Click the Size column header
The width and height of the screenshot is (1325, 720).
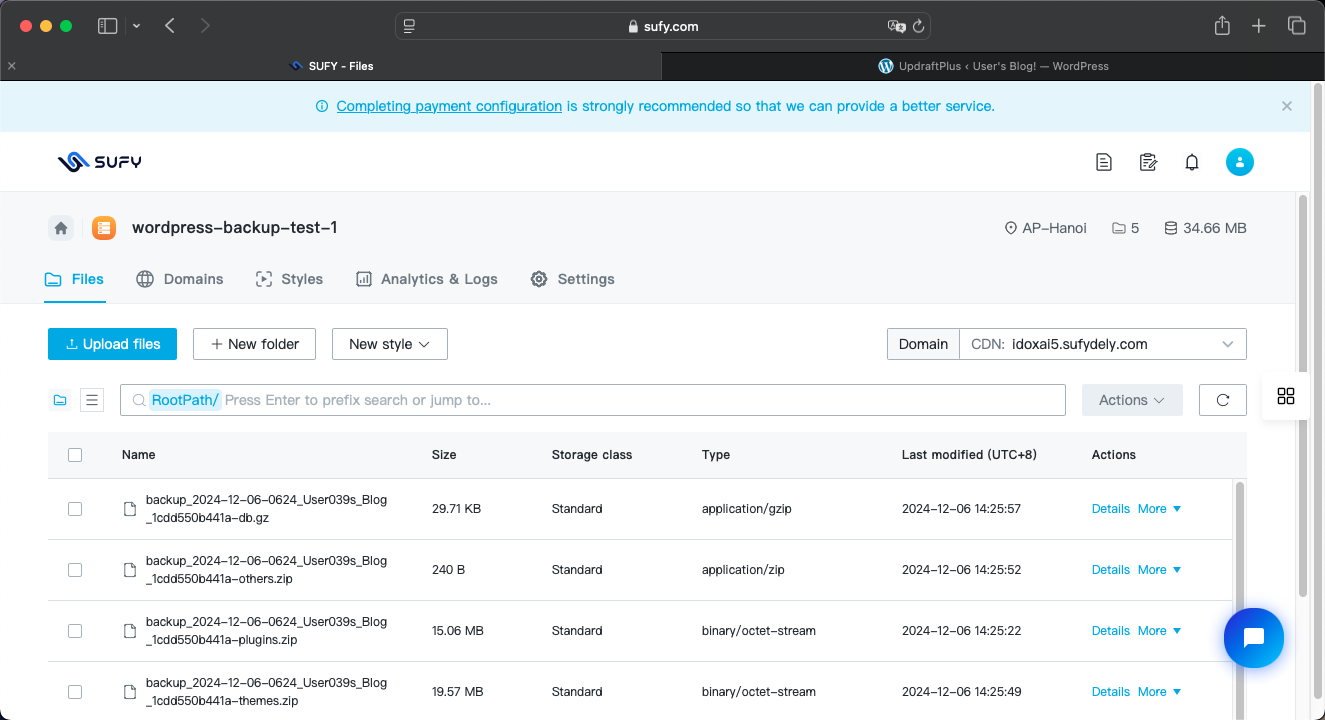(x=444, y=455)
